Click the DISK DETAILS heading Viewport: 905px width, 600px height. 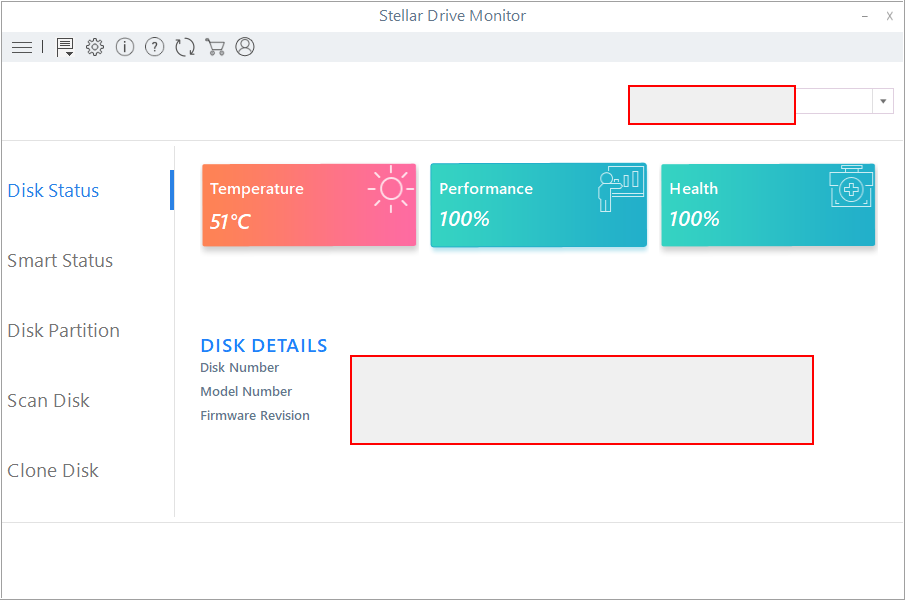tap(264, 346)
